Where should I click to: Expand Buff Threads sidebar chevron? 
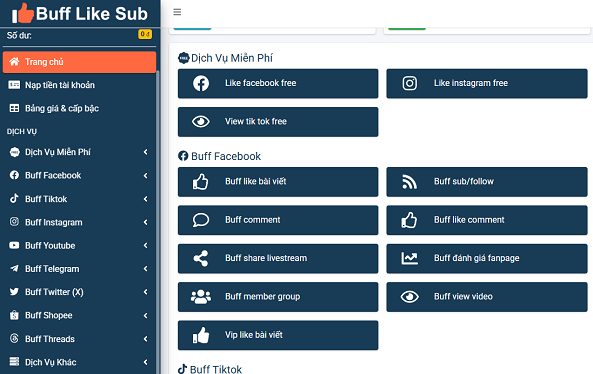tap(146, 339)
